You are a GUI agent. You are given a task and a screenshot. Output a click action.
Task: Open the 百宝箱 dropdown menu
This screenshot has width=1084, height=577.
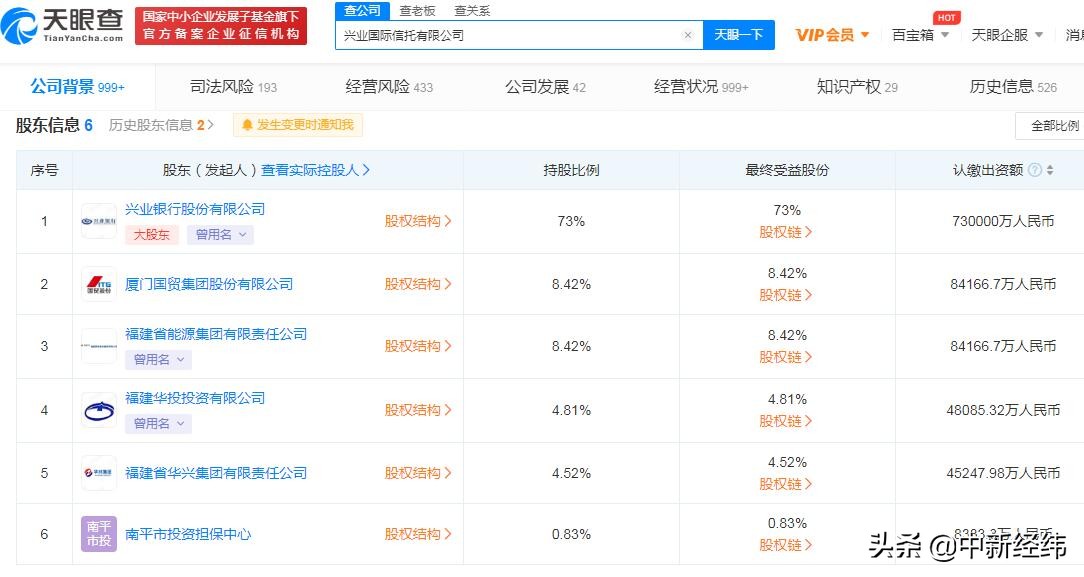coord(920,35)
